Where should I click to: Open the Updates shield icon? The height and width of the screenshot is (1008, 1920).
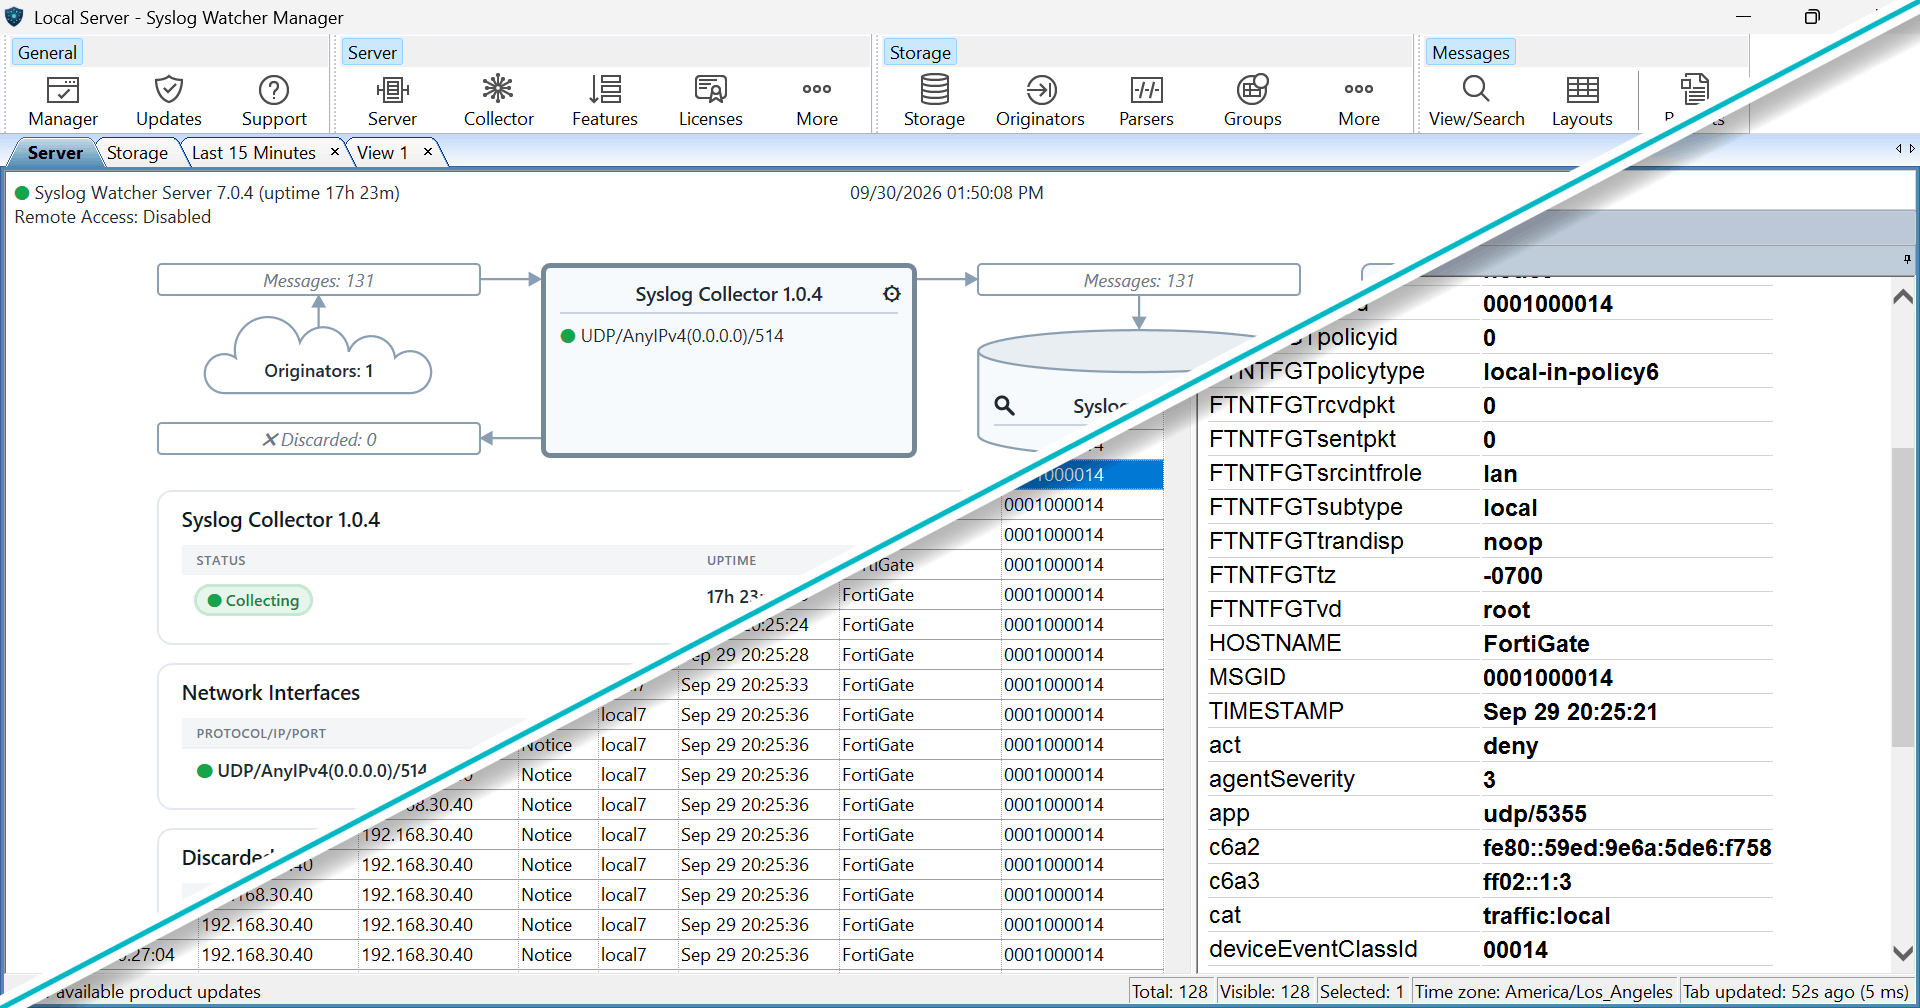point(169,101)
